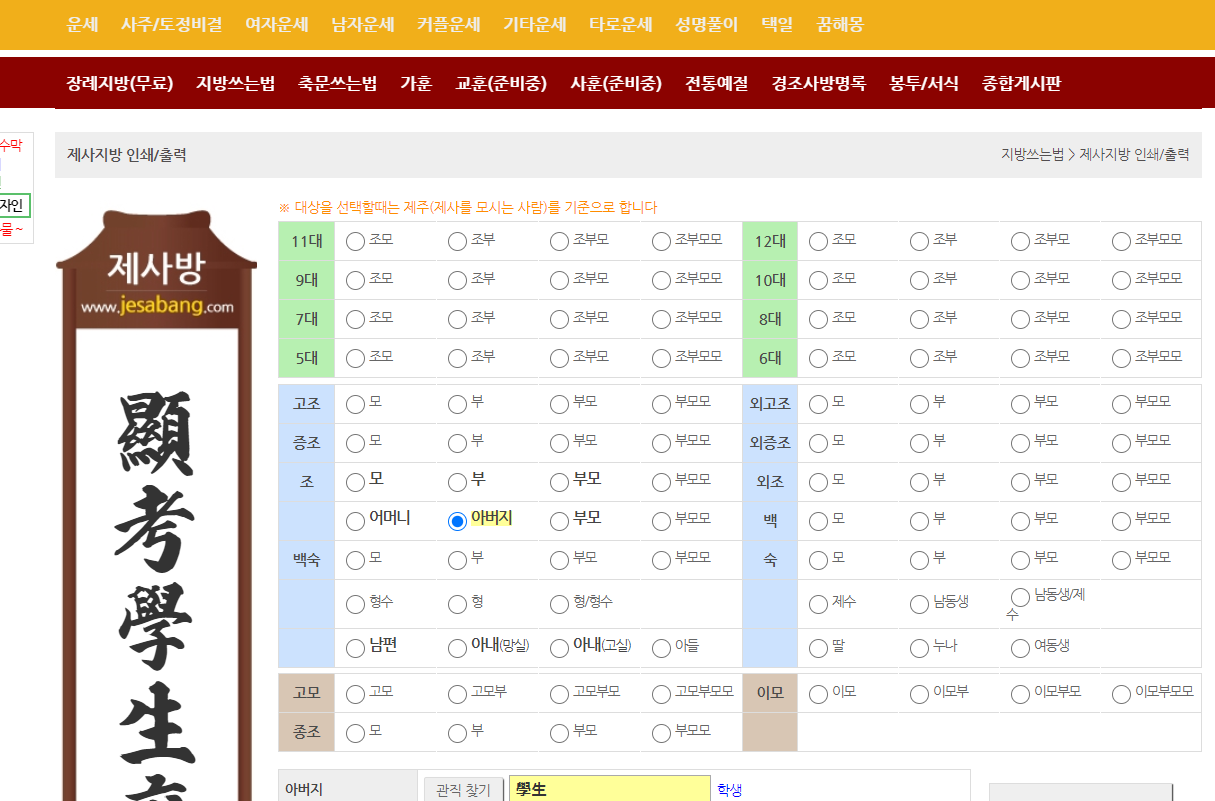The image size is (1215, 801).
Task: Select the 아내(망실) radio button
Action: 457,648
